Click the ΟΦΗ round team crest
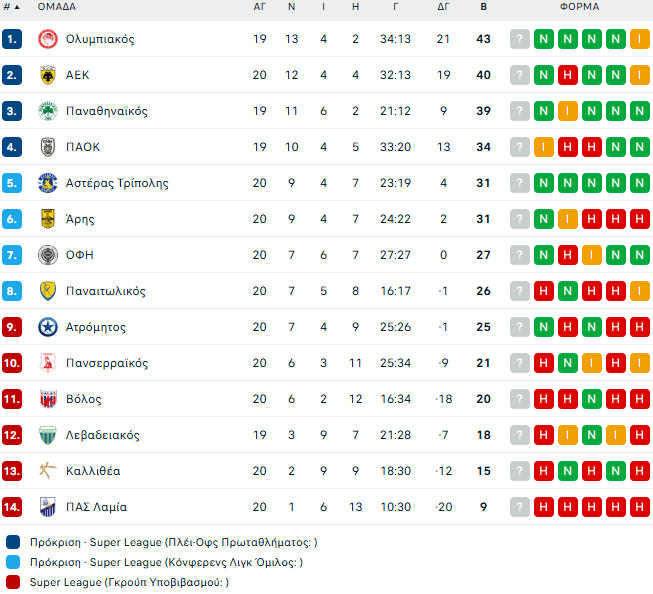The width and height of the screenshot is (653, 594). pyautogui.click(x=47, y=255)
